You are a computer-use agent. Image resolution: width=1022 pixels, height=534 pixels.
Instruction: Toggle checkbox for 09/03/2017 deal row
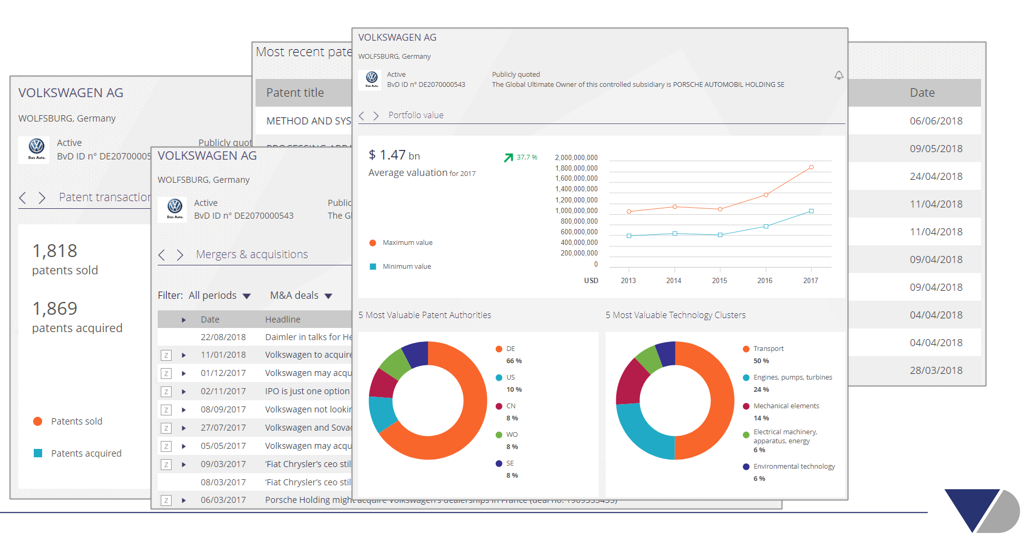tap(166, 465)
